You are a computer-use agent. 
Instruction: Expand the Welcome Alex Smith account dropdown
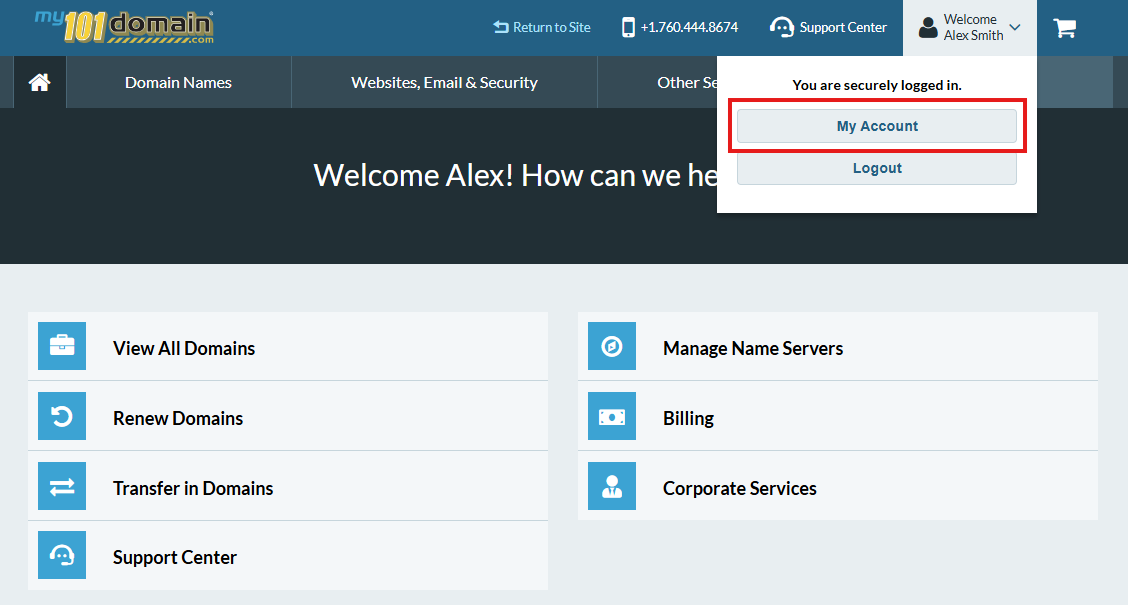969,27
